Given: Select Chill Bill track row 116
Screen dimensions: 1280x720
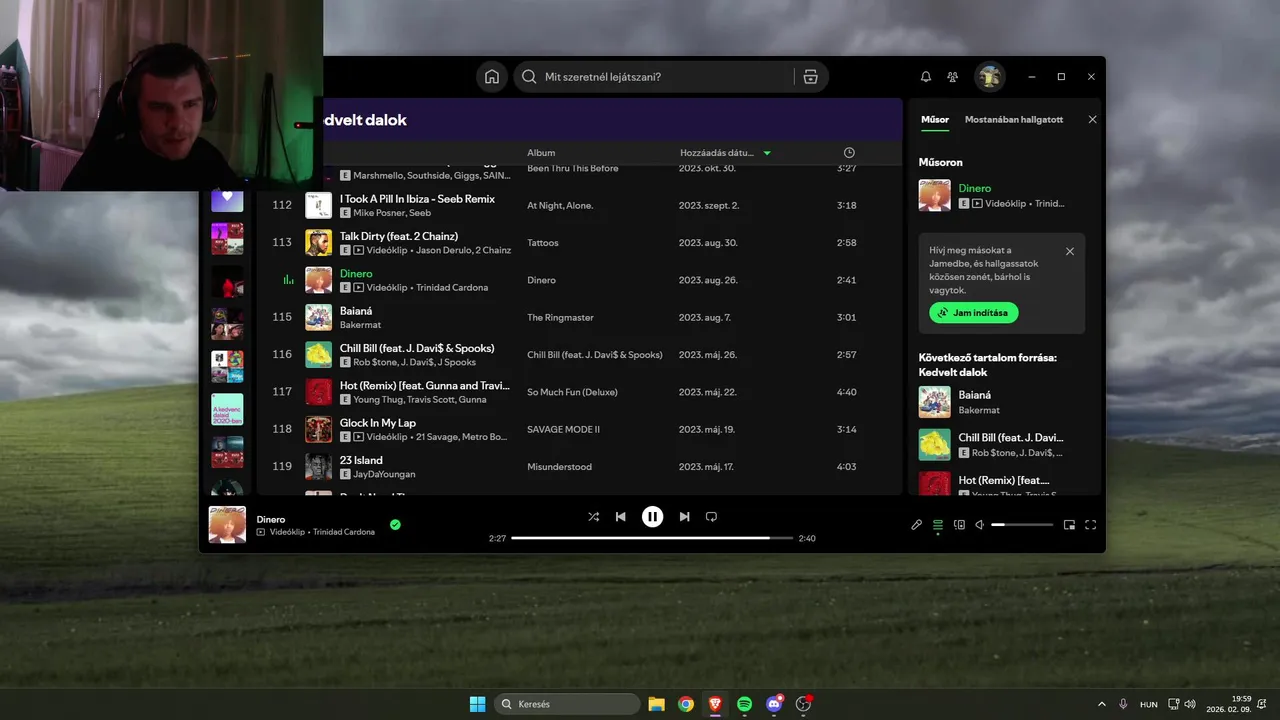Looking at the screenshot, I should pyautogui.click(x=578, y=354).
